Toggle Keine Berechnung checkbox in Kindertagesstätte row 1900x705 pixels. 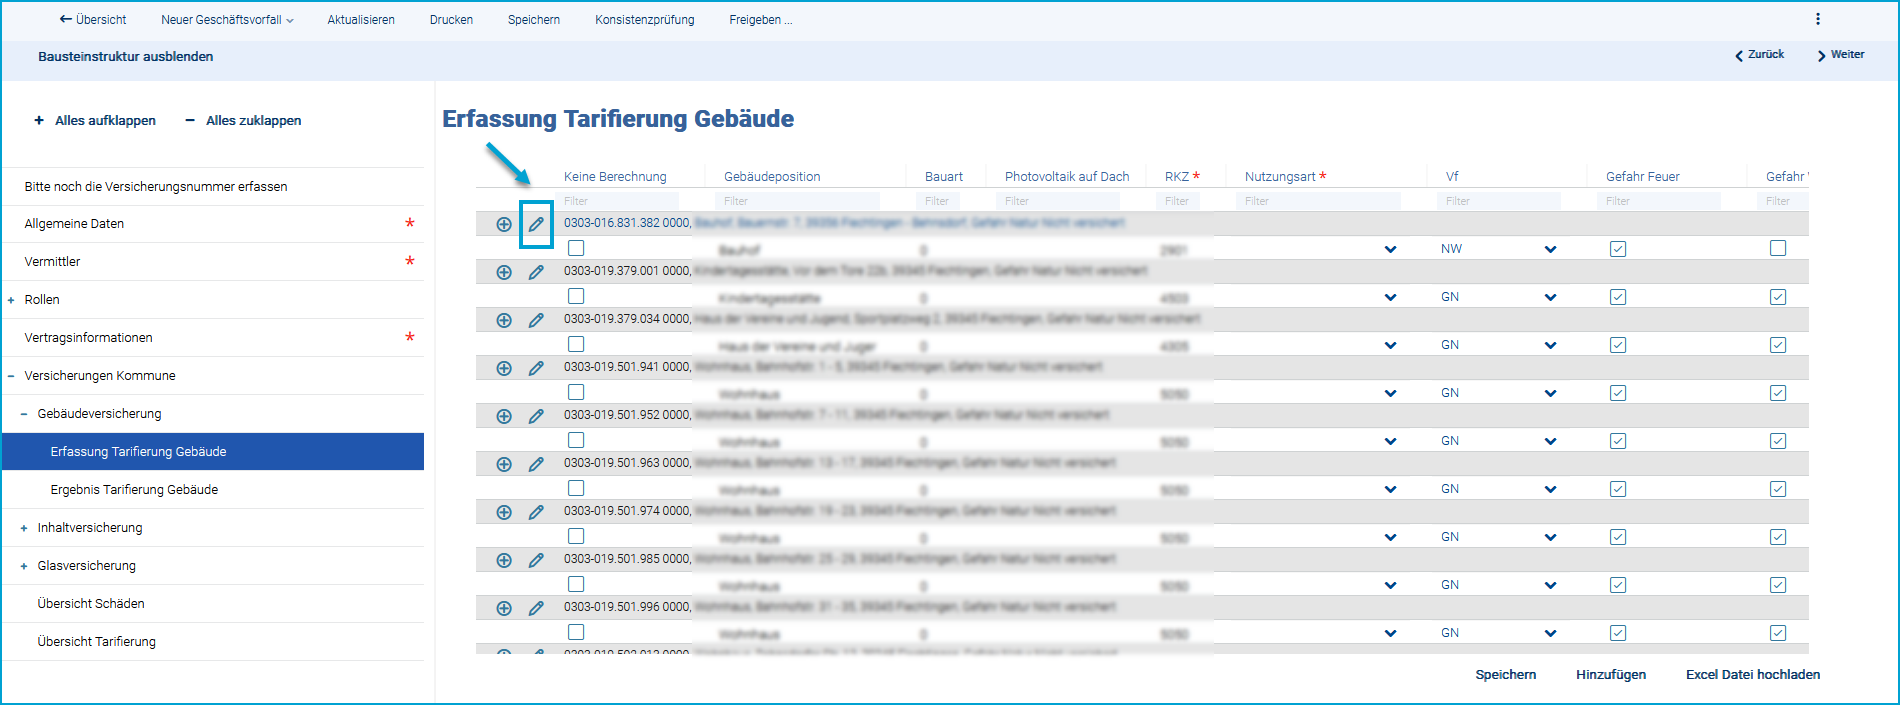click(576, 296)
